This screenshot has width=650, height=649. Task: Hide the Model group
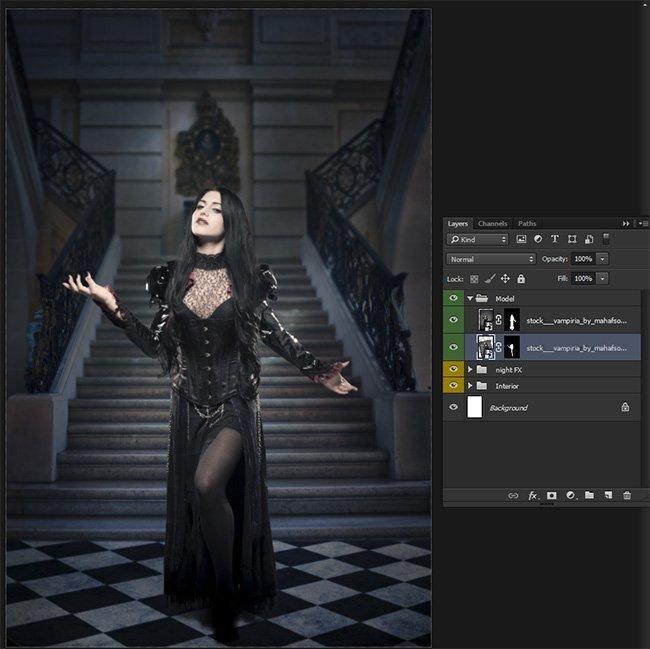coord(454,298)
